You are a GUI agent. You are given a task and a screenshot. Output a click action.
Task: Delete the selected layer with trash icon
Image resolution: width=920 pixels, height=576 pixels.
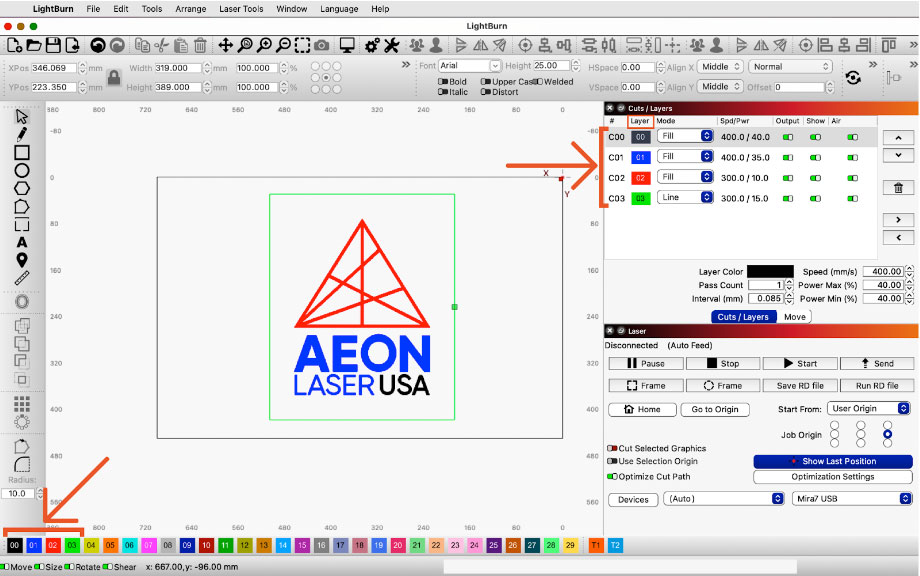898,188
